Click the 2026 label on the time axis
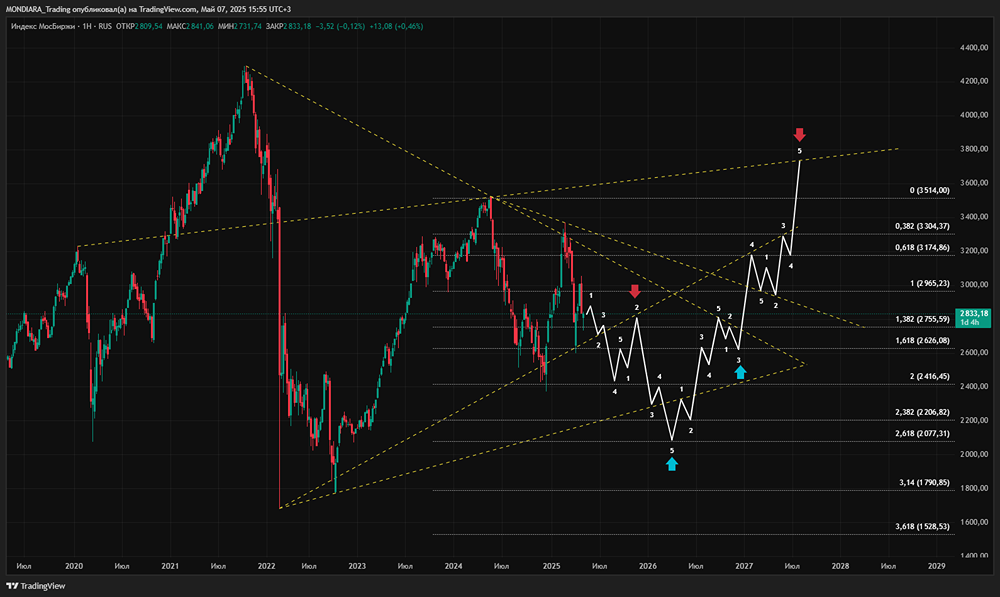 click(648, 566)
